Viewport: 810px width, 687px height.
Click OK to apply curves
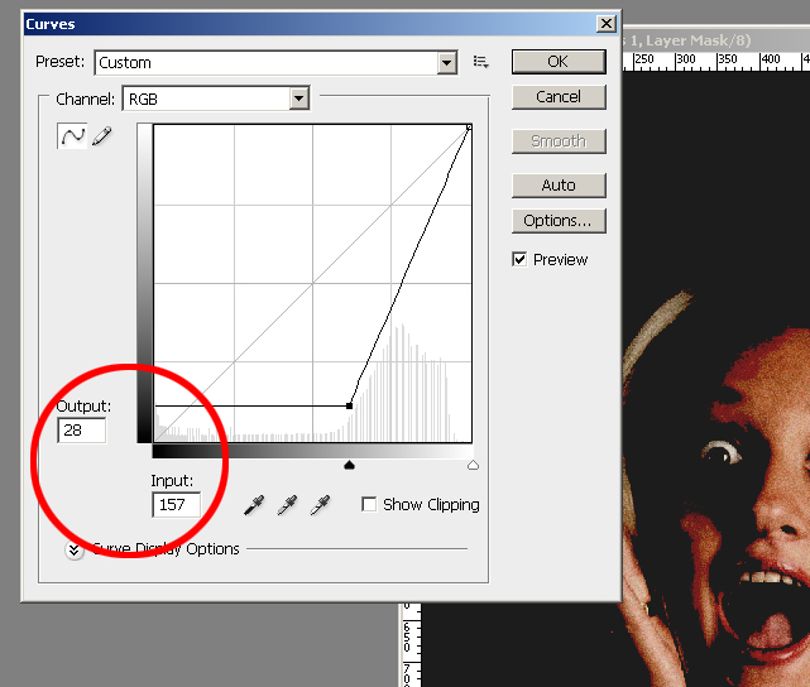pos(558,62)
